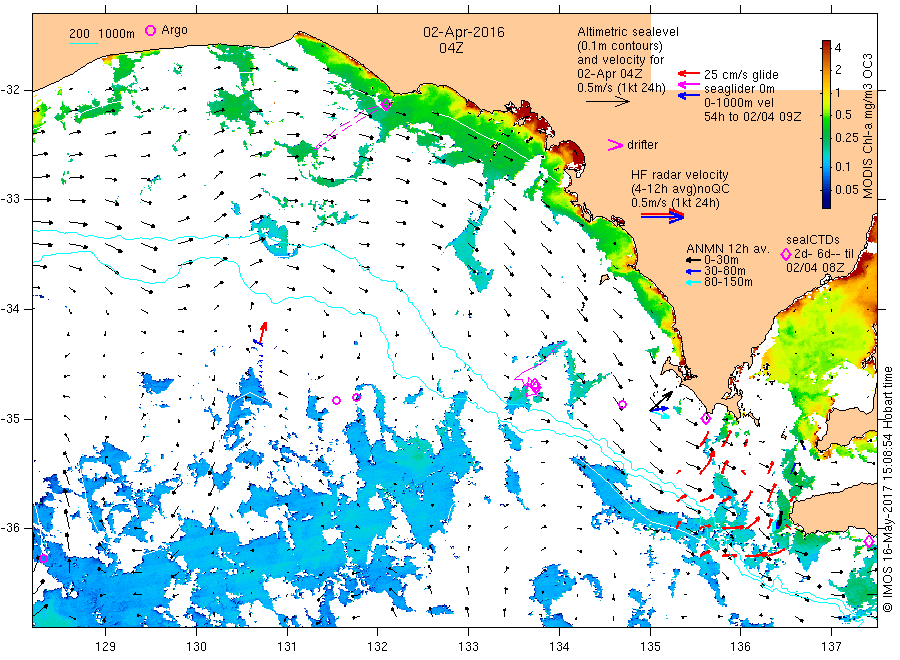Click the 02-Apr-2016 date label
This screenshot has height=660, width=900.
[x=464, y=32]
